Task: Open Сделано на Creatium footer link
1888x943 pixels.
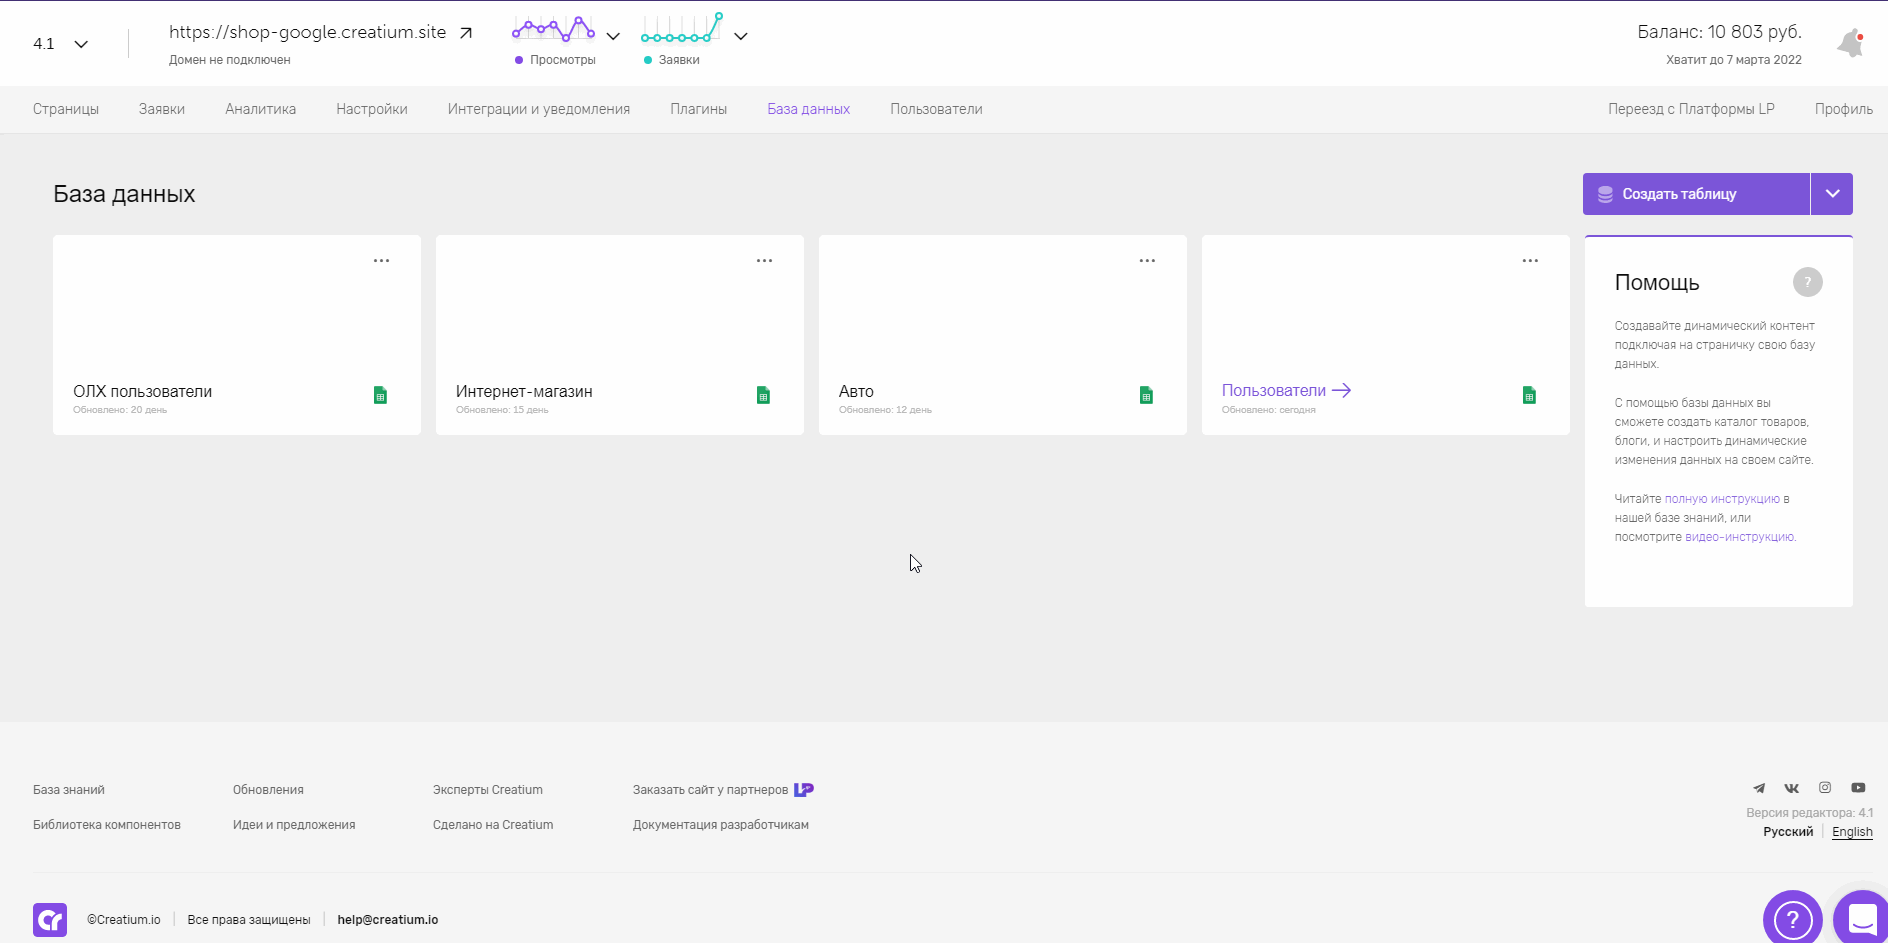Action: [493, 824]
